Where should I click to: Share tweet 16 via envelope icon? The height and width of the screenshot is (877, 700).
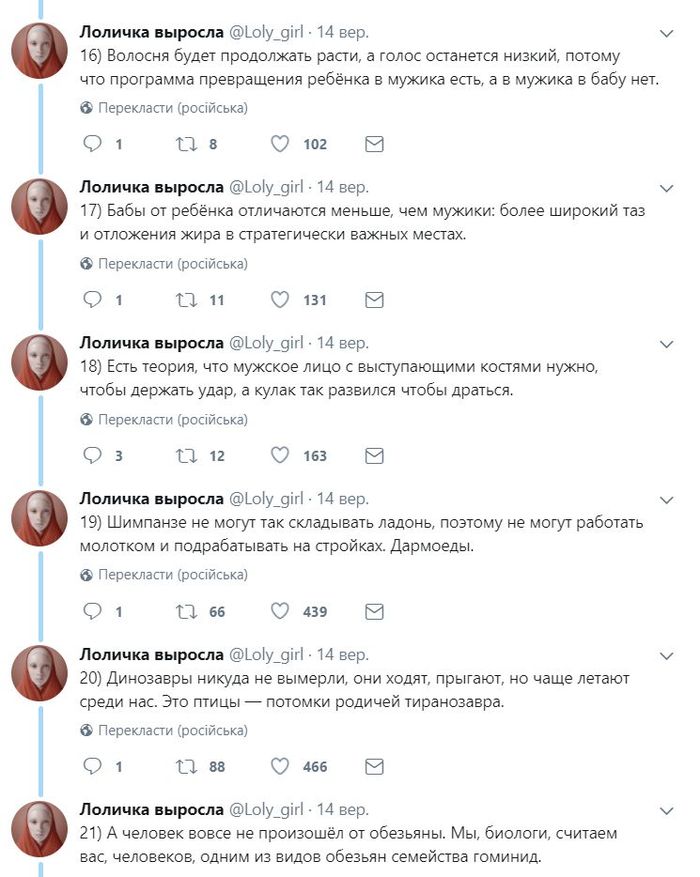(374, 144)
